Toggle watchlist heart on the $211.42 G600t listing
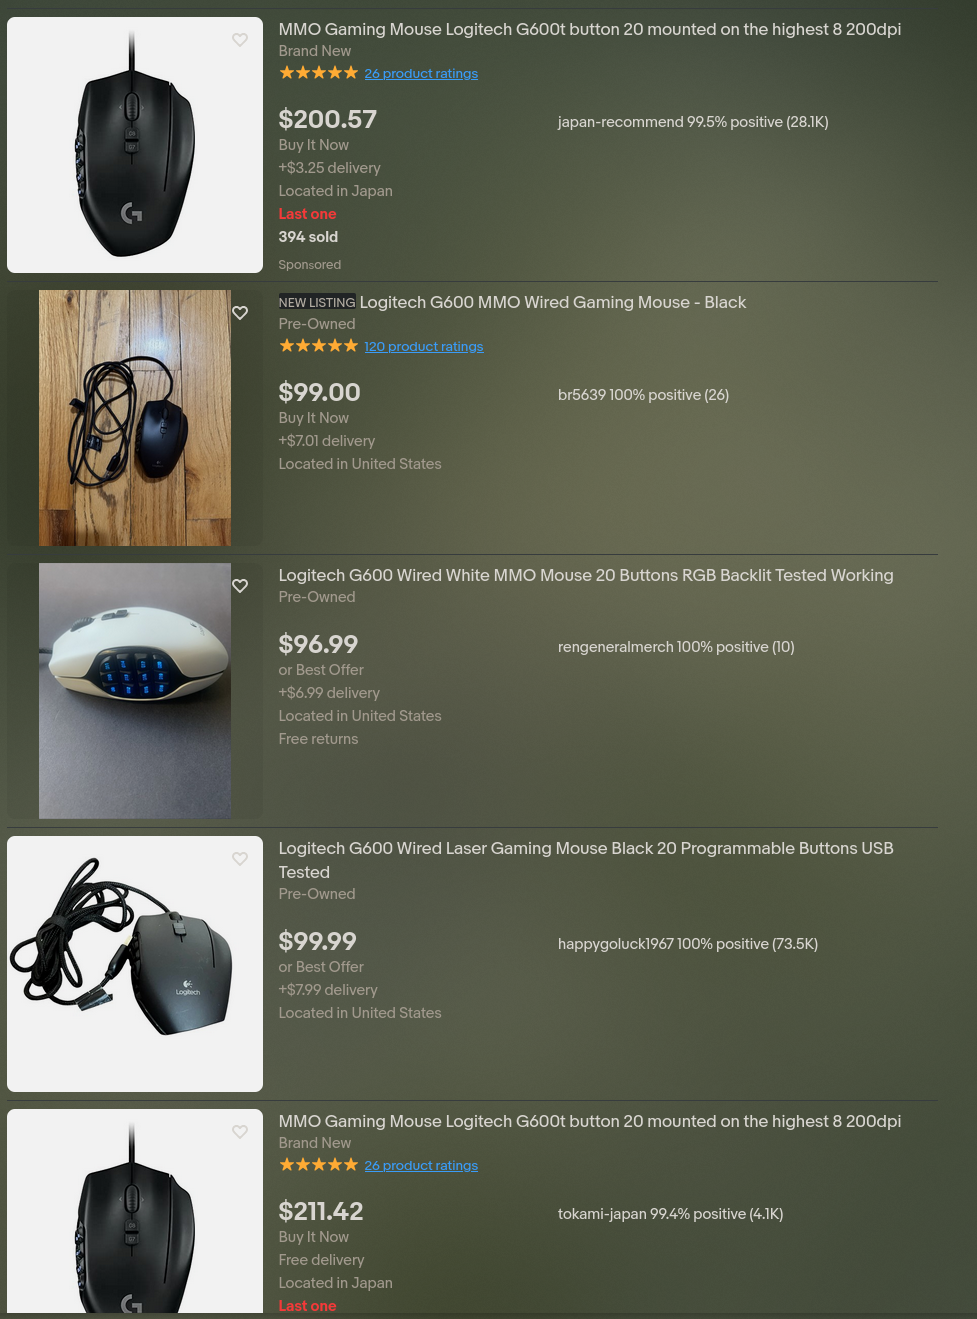Screen dimensions: 977x1319 [x=240, y=1132]
